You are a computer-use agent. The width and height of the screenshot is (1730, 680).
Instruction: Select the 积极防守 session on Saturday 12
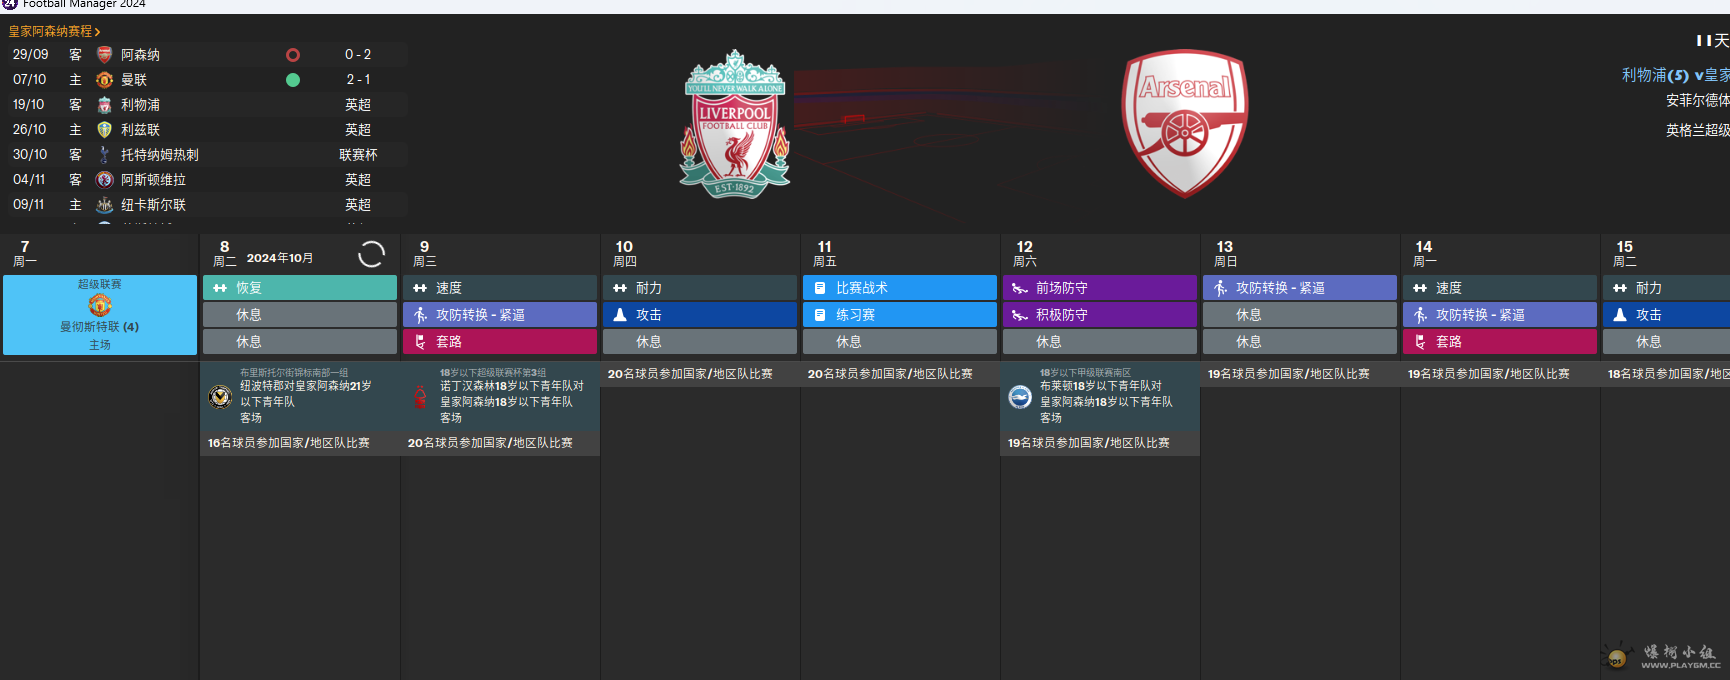point(1100,315)
